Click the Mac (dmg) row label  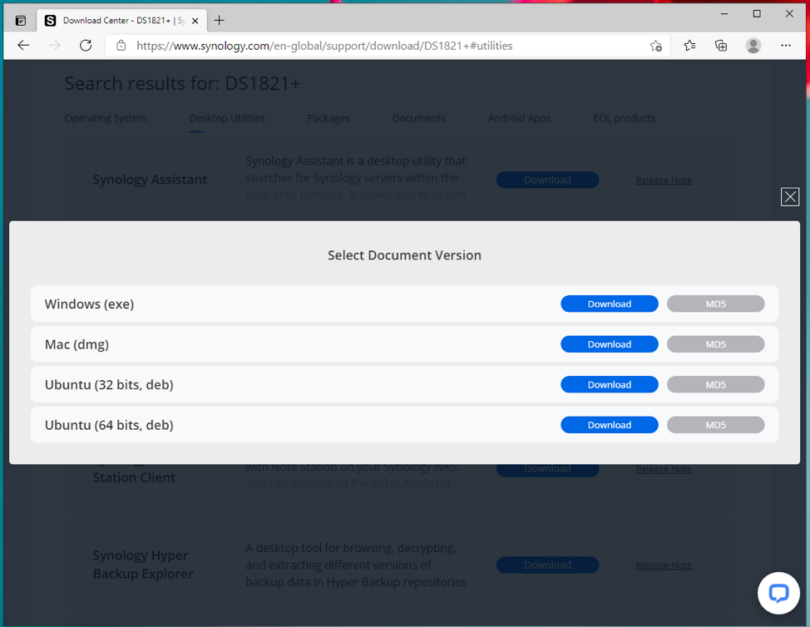tap(77, 344)
